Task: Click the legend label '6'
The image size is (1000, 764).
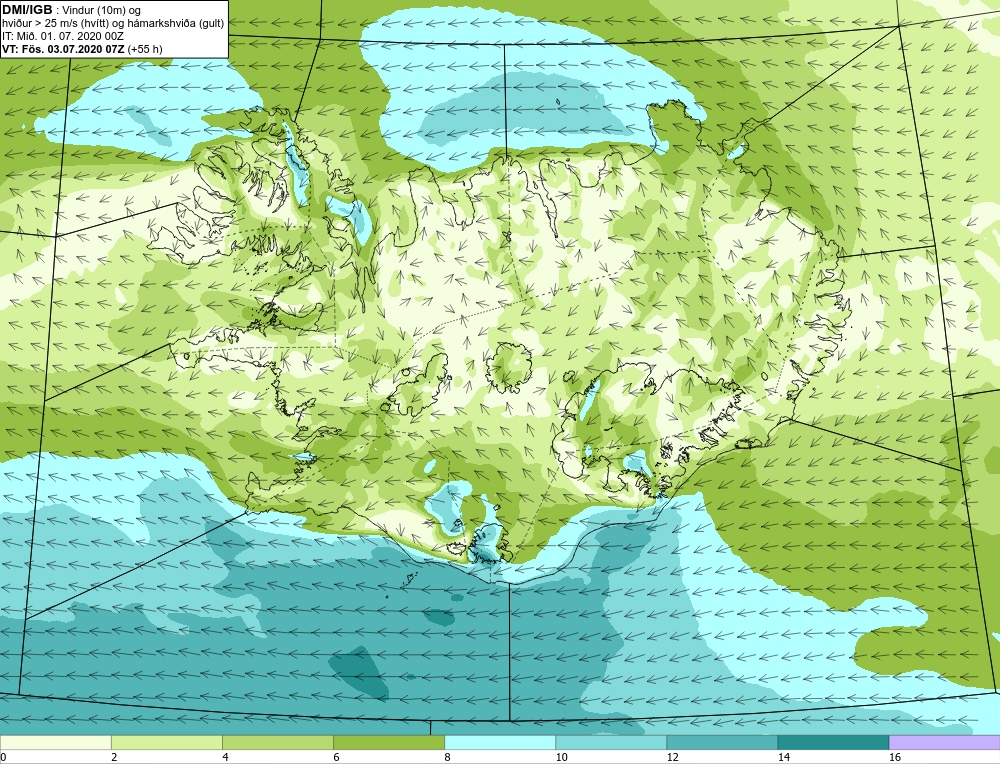Action: tap(337, 757)
